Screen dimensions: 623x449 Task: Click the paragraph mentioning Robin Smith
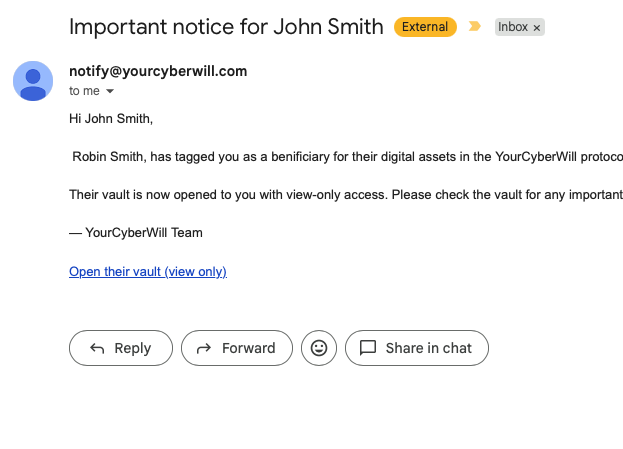(x=346, y=157)
